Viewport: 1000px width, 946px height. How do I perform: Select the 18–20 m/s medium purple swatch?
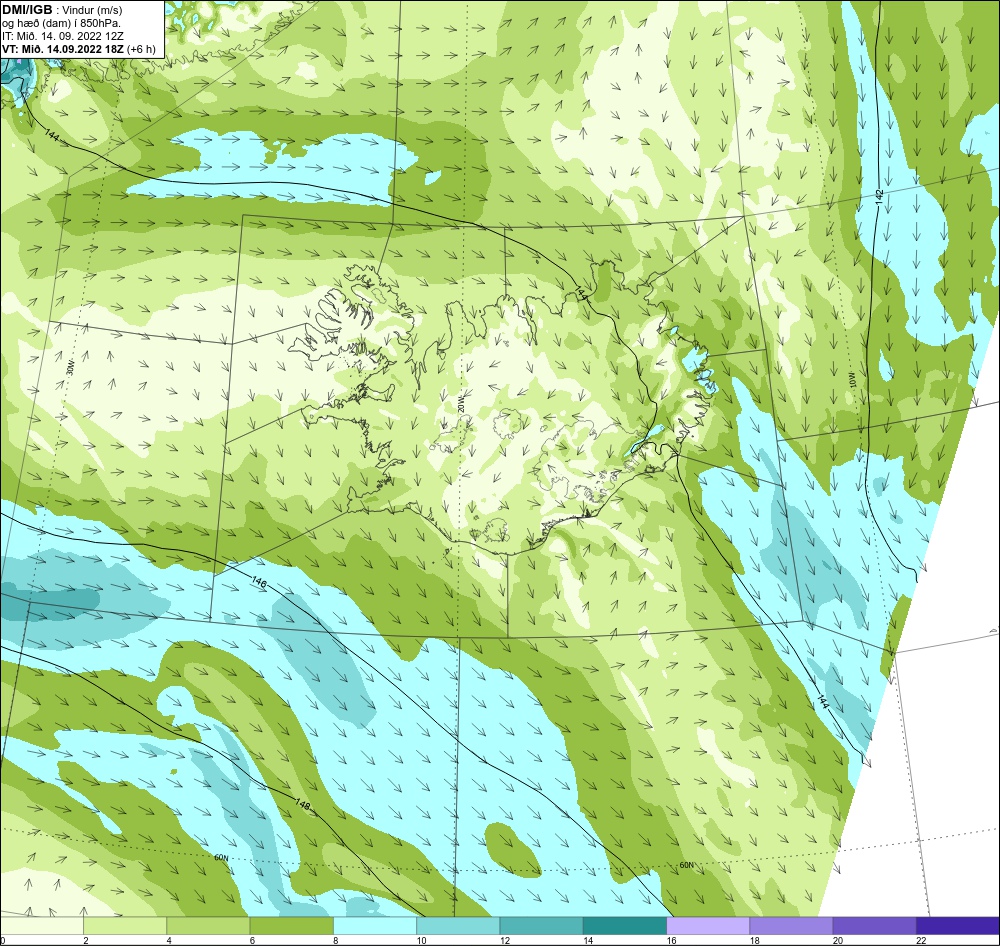pos(791,924)
